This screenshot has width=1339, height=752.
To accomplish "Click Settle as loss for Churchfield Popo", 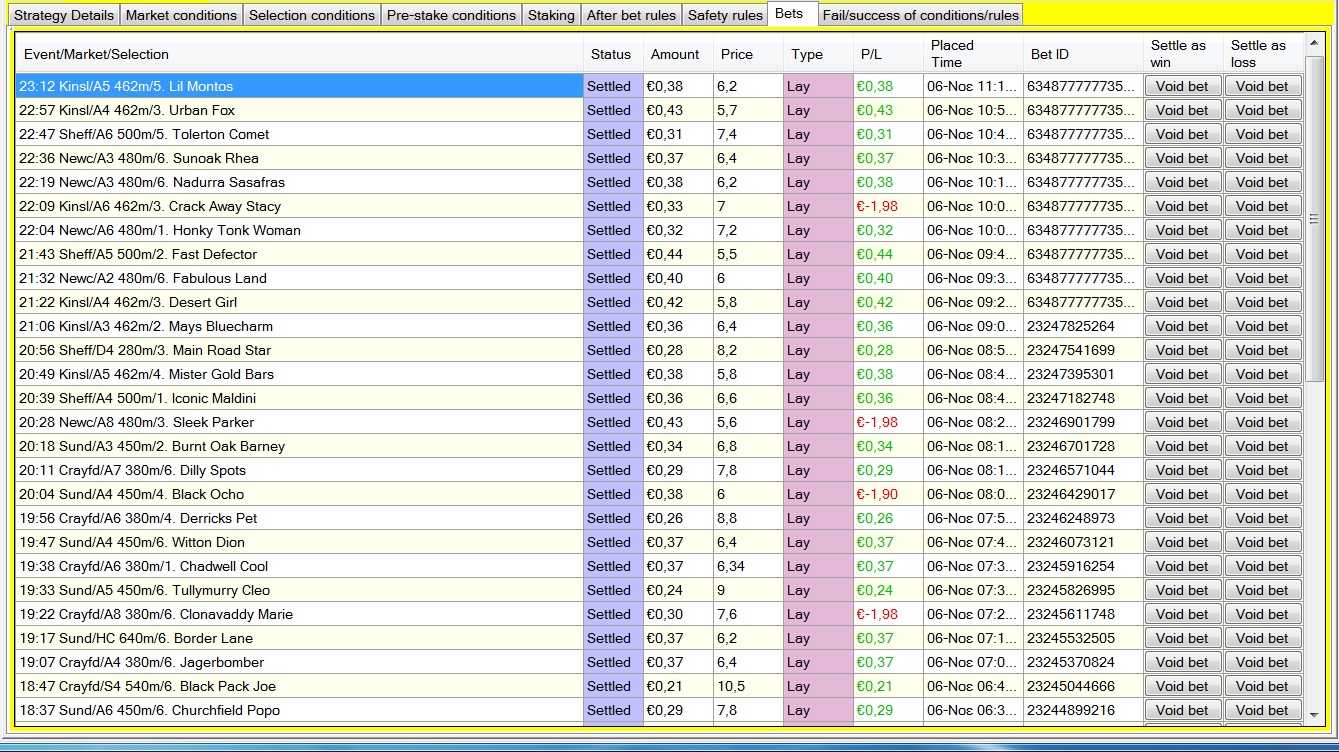I will [x=1263, y=710].
